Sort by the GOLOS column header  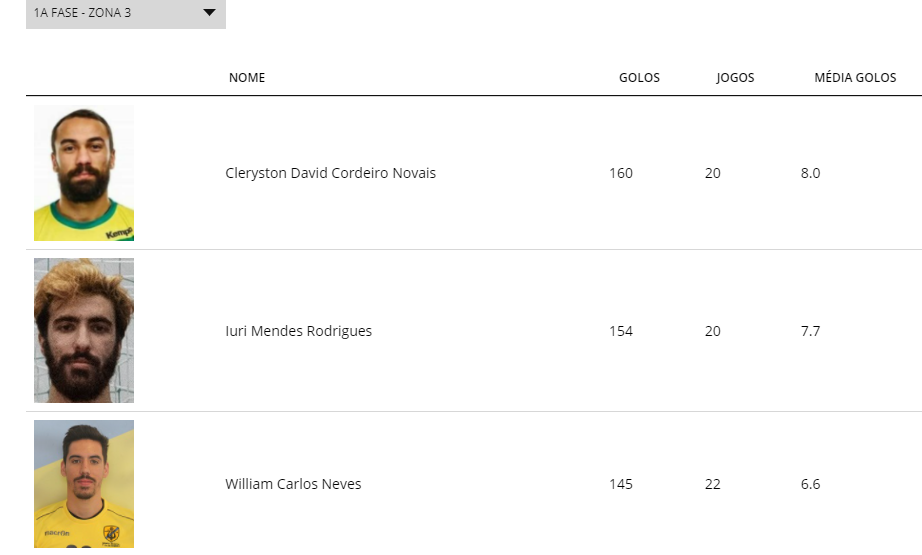(639, 78)
